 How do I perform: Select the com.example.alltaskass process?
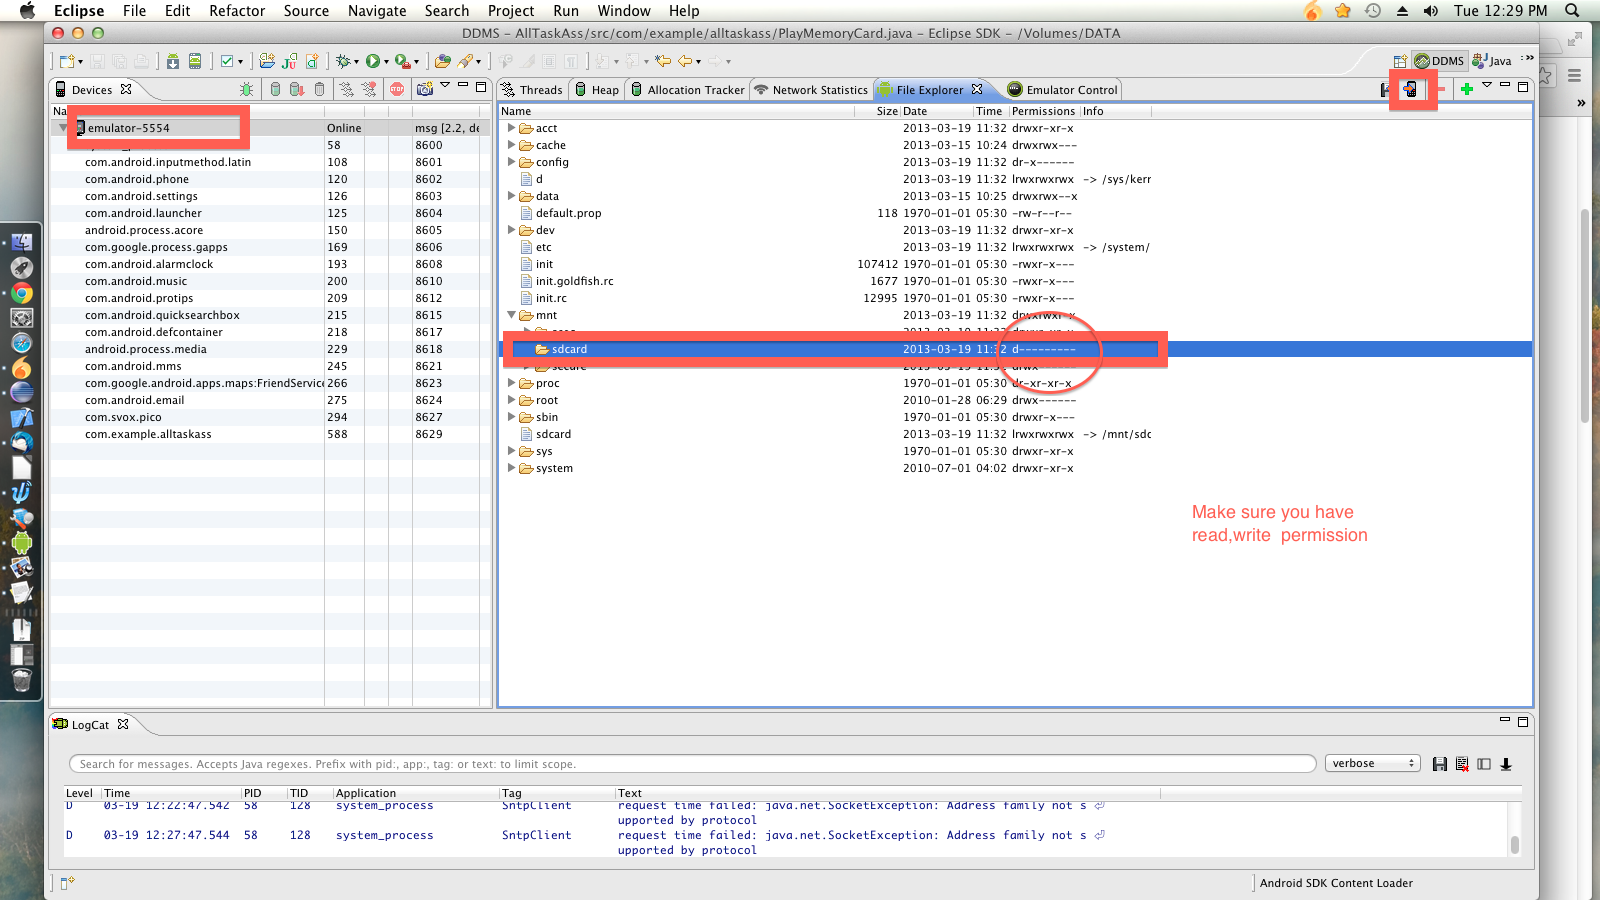click(148, 434)
